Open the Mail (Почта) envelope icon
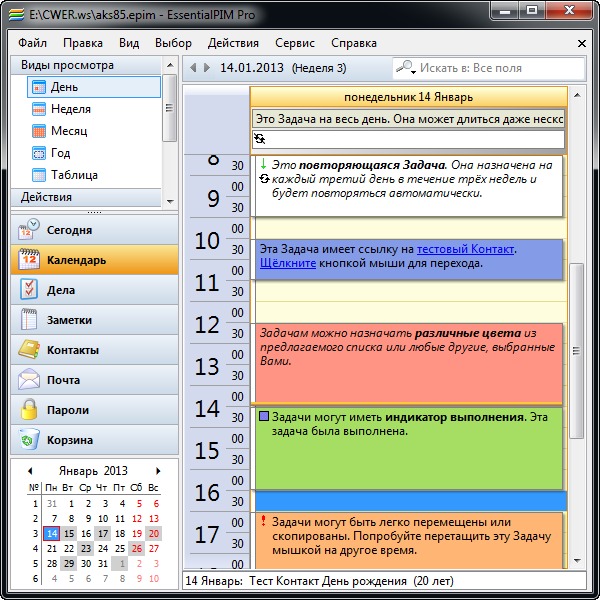Image resolution: width=600 pixels, height=600 pixels. tap(29, 380)
